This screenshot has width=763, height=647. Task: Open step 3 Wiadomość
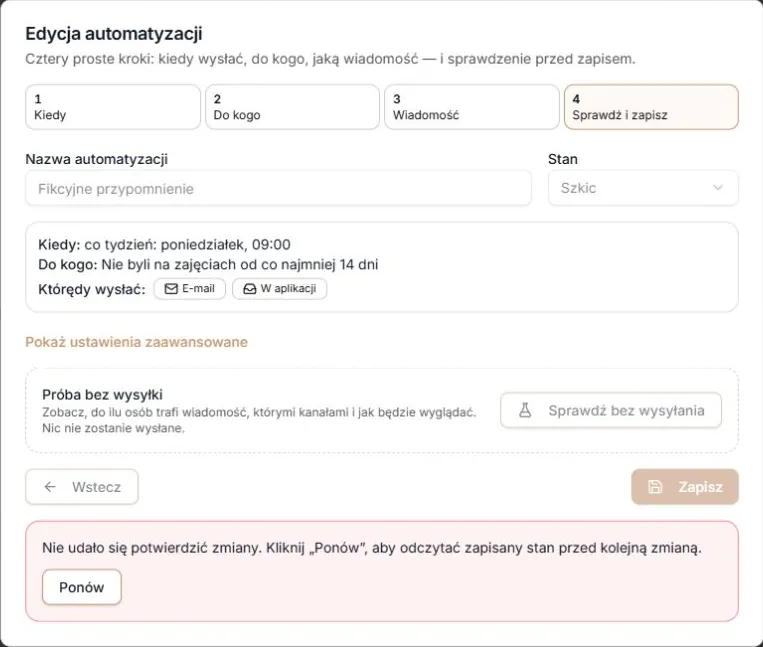pyautogui.click(x=472, y=107)
